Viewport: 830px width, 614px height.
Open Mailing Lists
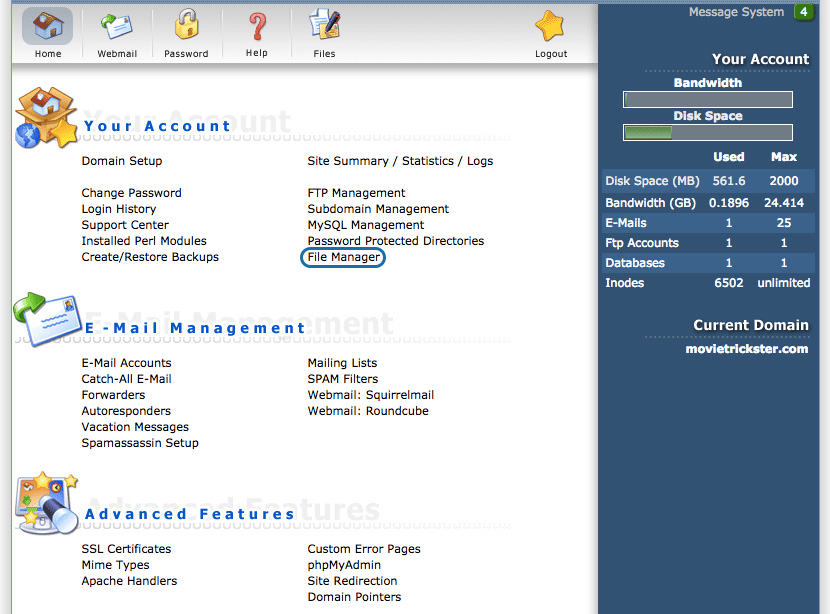[342, 363]
